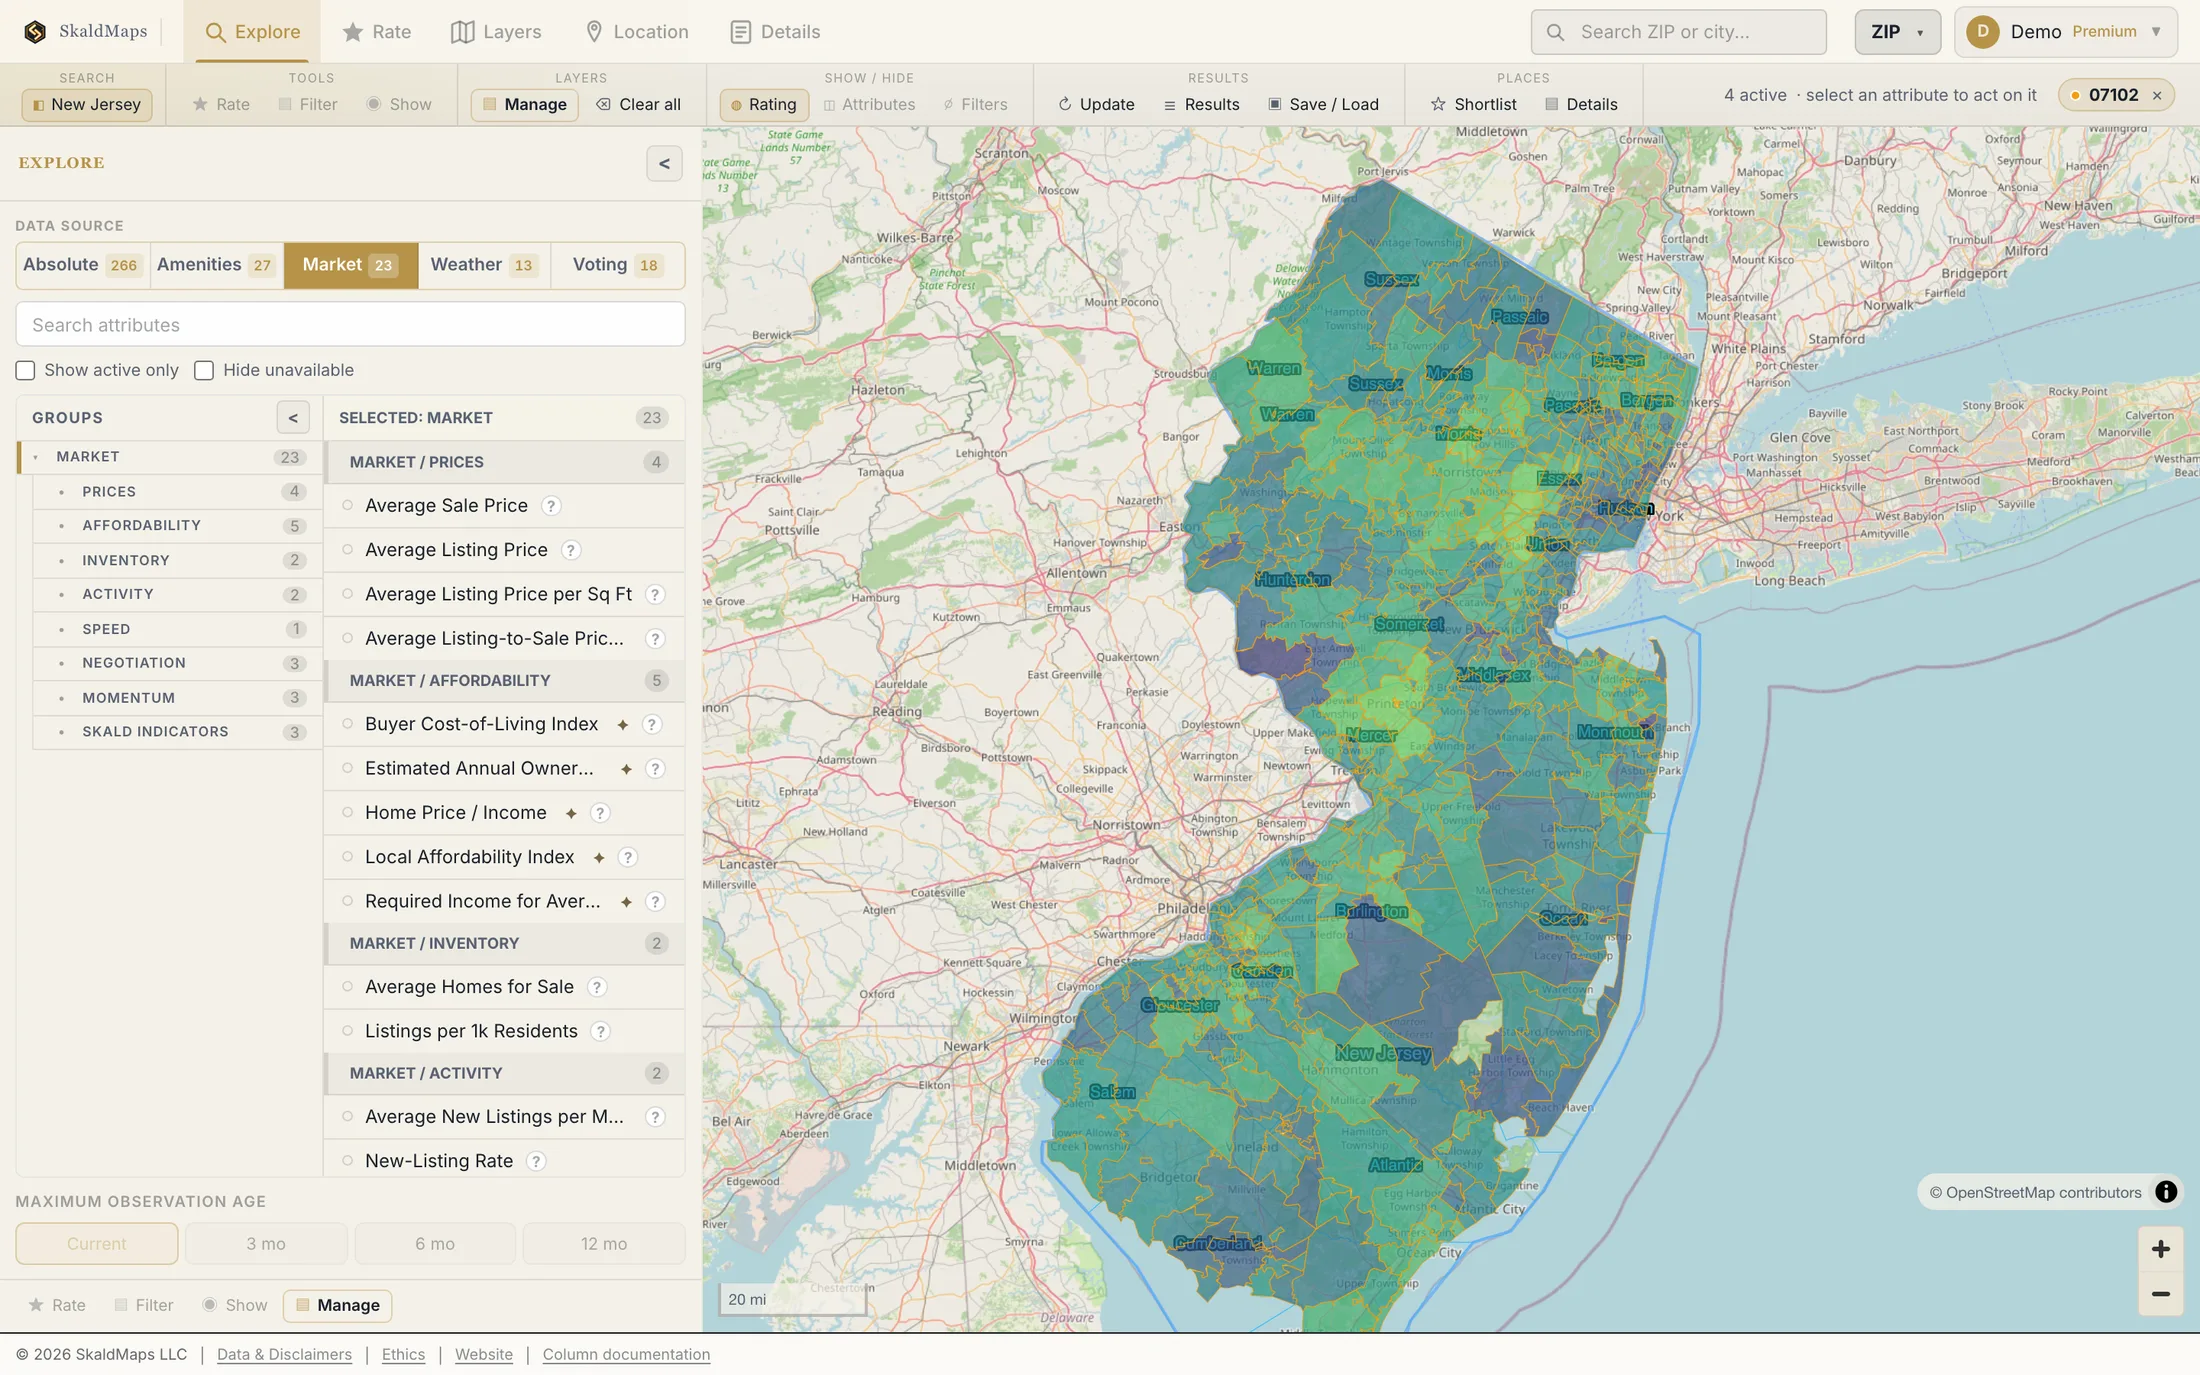Image resolution: width=2200 pixels, height=1375 pixels.
Task: Collapse MARKET / PRICES section header
Action: [504, 462]
